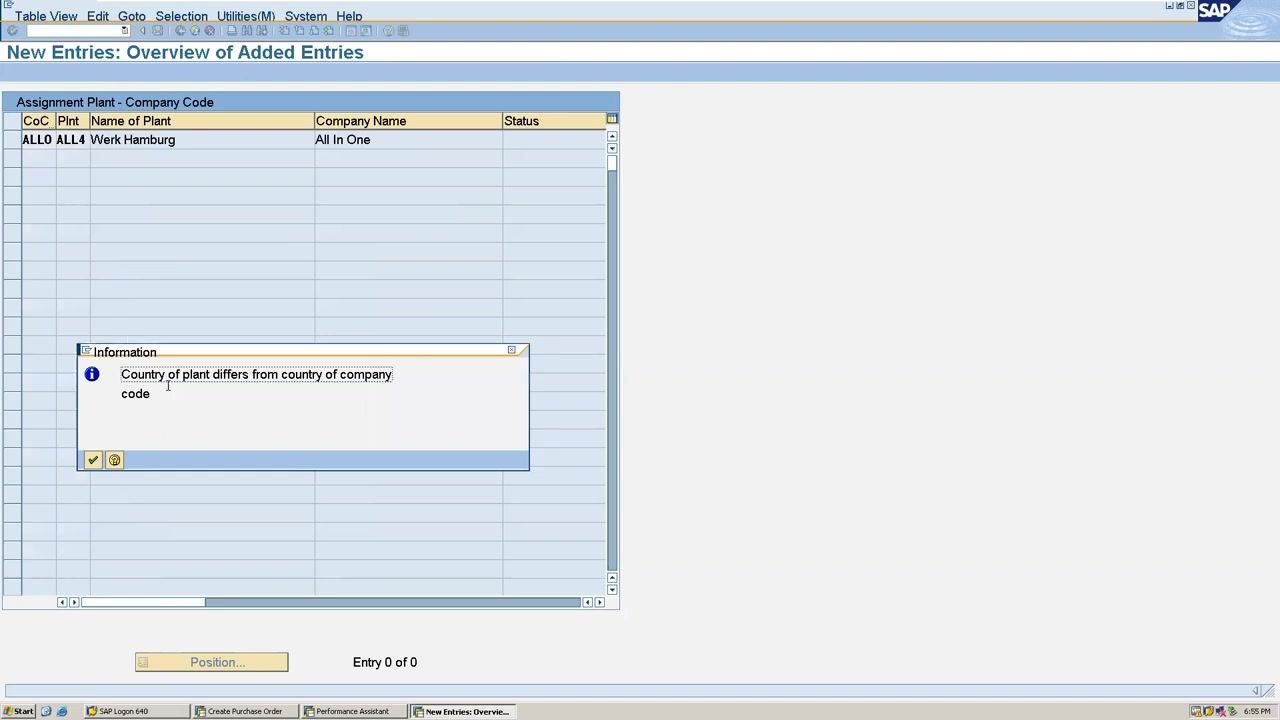Click the Windows Start button
Image resolution: width=1280 pixels, height=720 pixels.
click(19, 711)
